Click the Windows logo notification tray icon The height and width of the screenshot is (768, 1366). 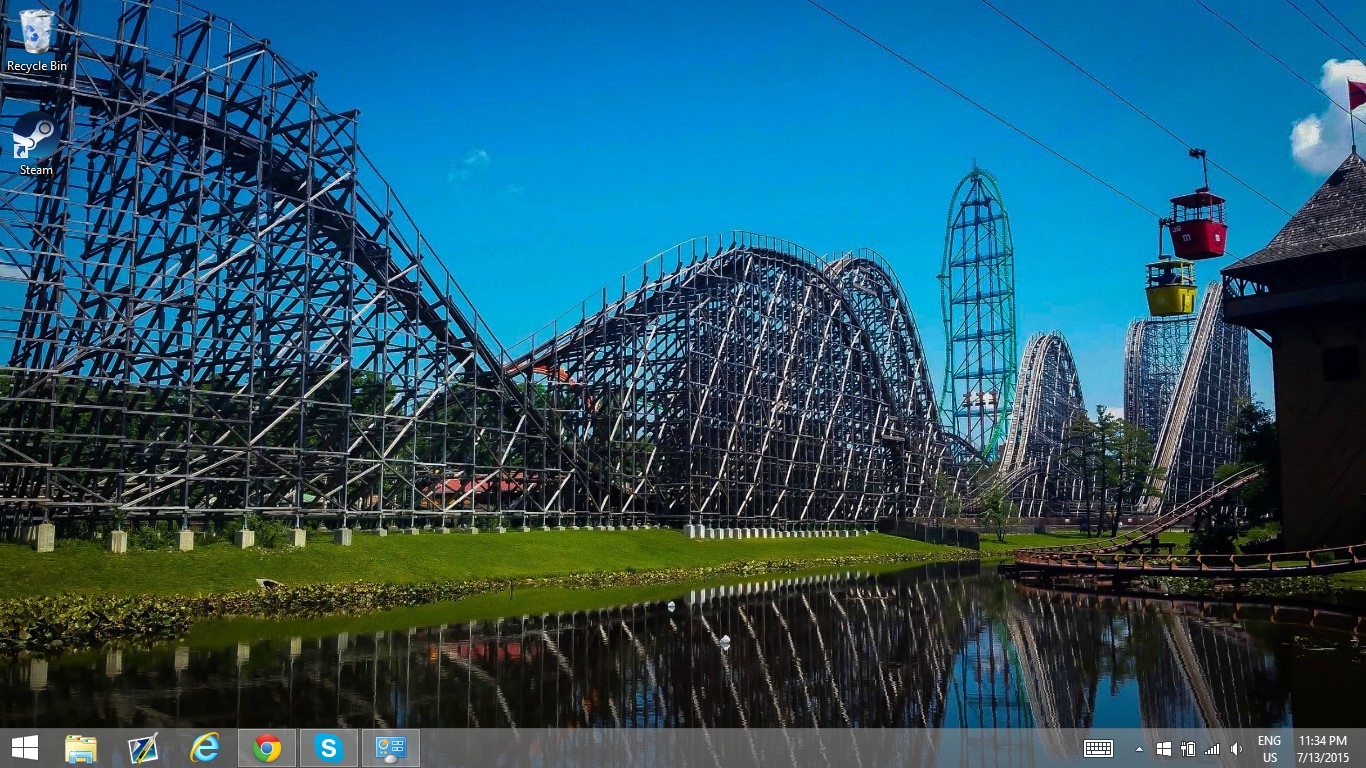pos(1163,749)
